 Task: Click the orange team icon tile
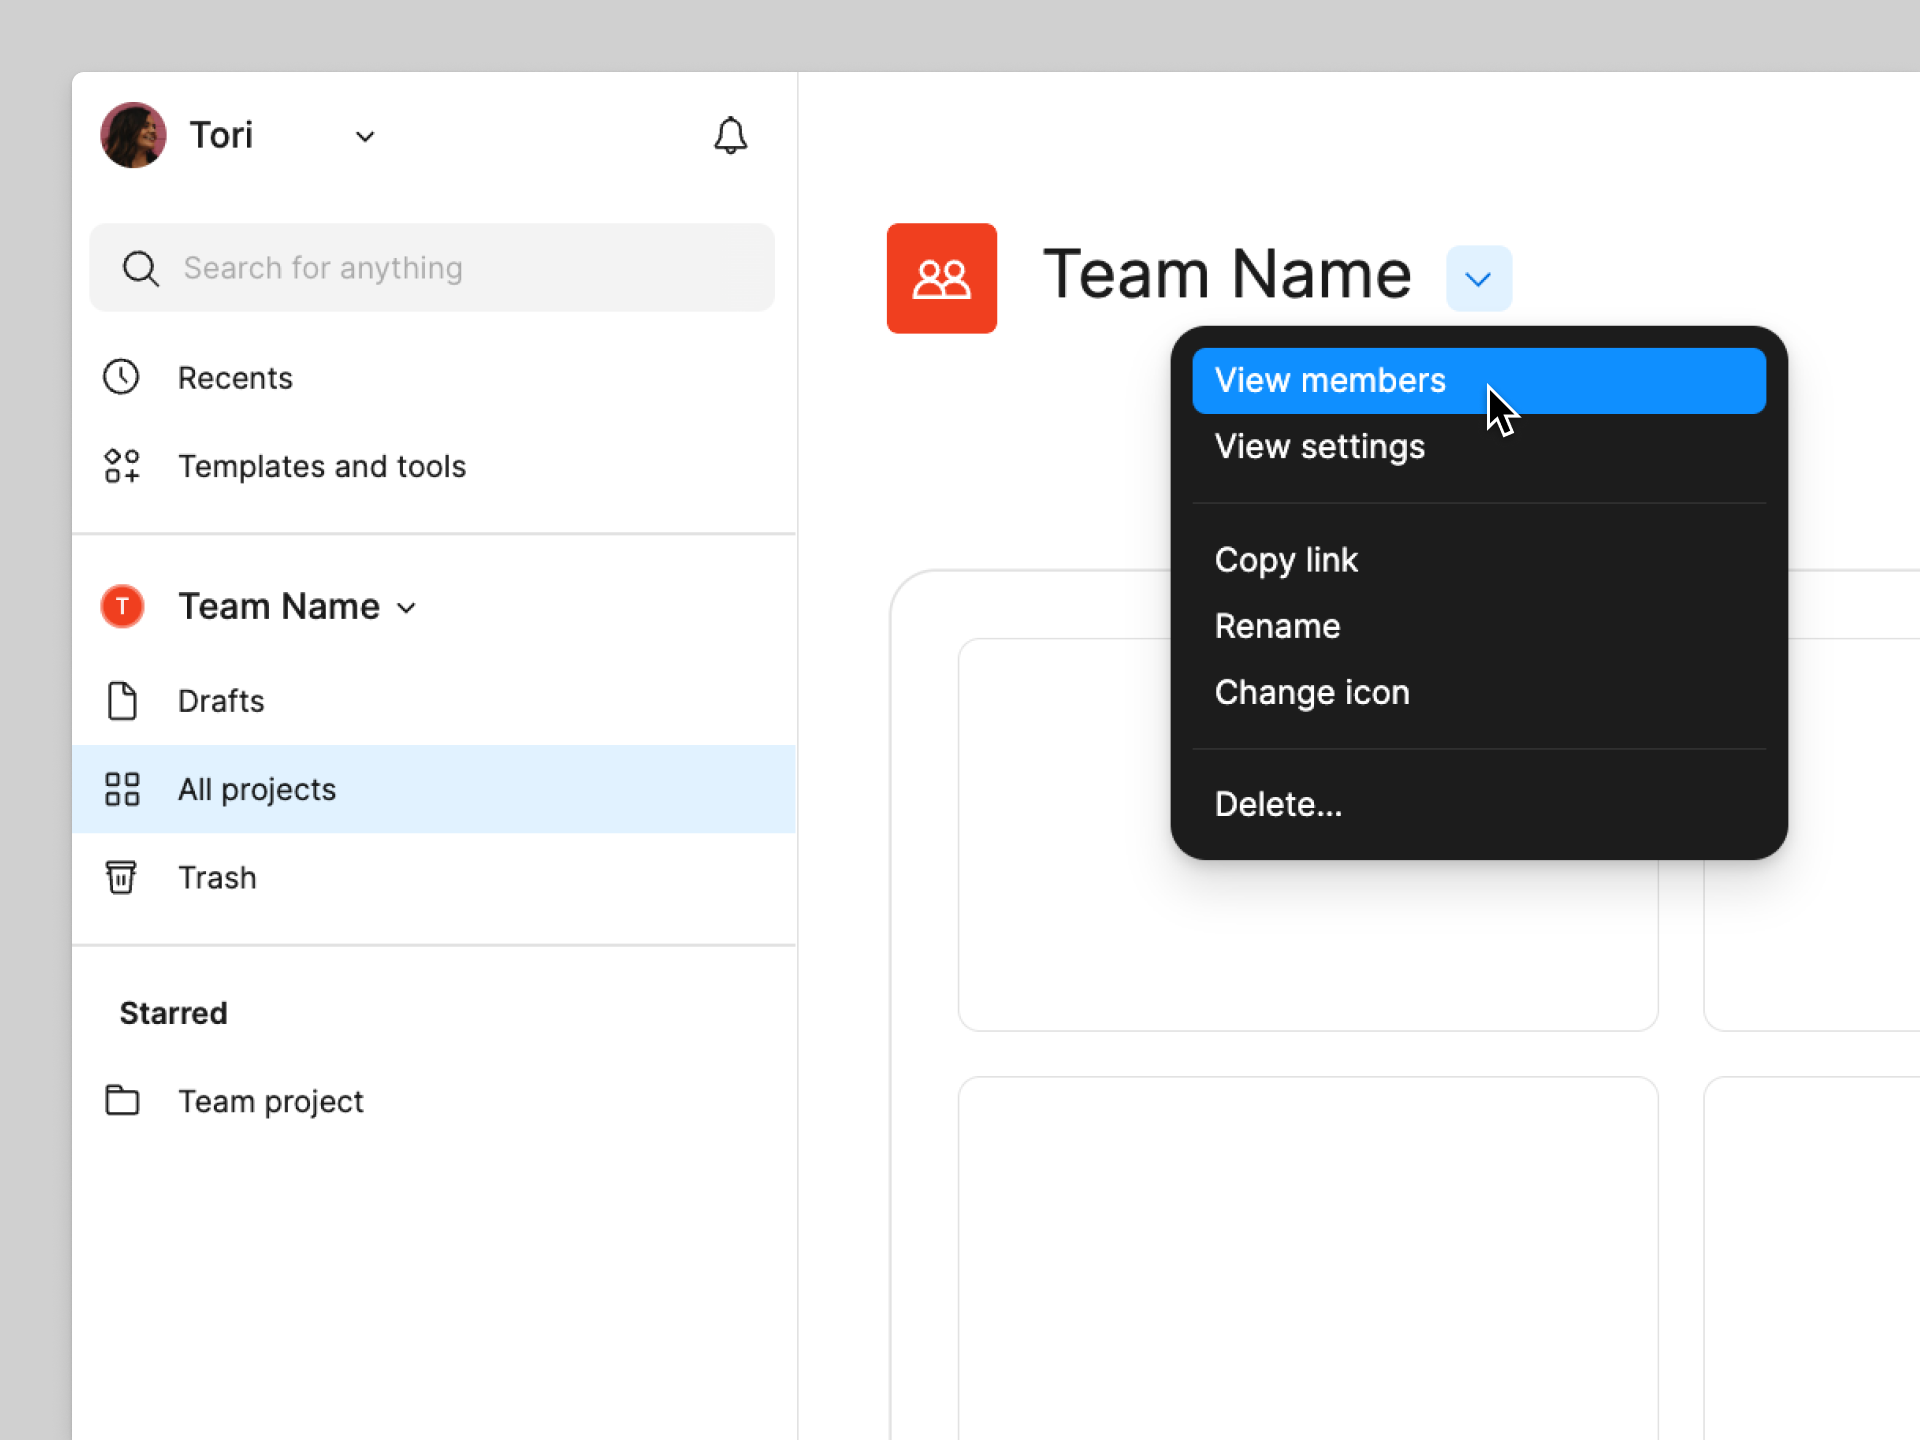click(941, 278)
